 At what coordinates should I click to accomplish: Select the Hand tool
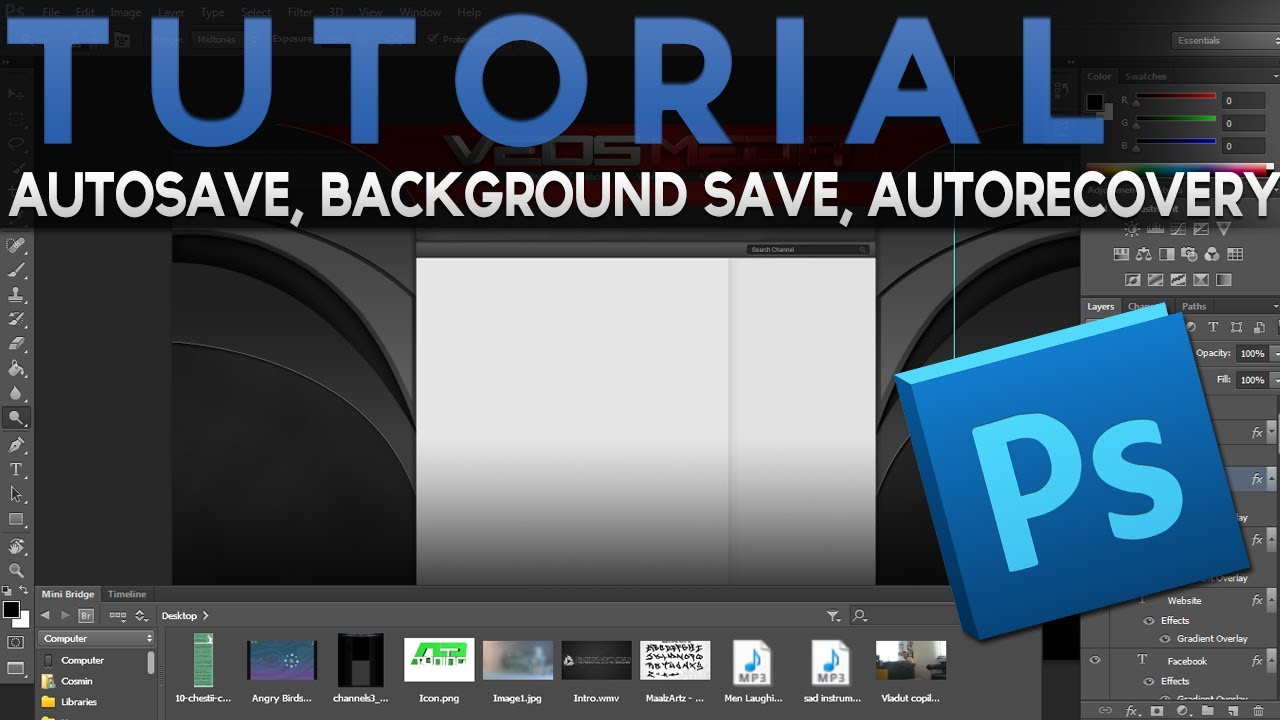pyautogui.click(x=16, y=546)
